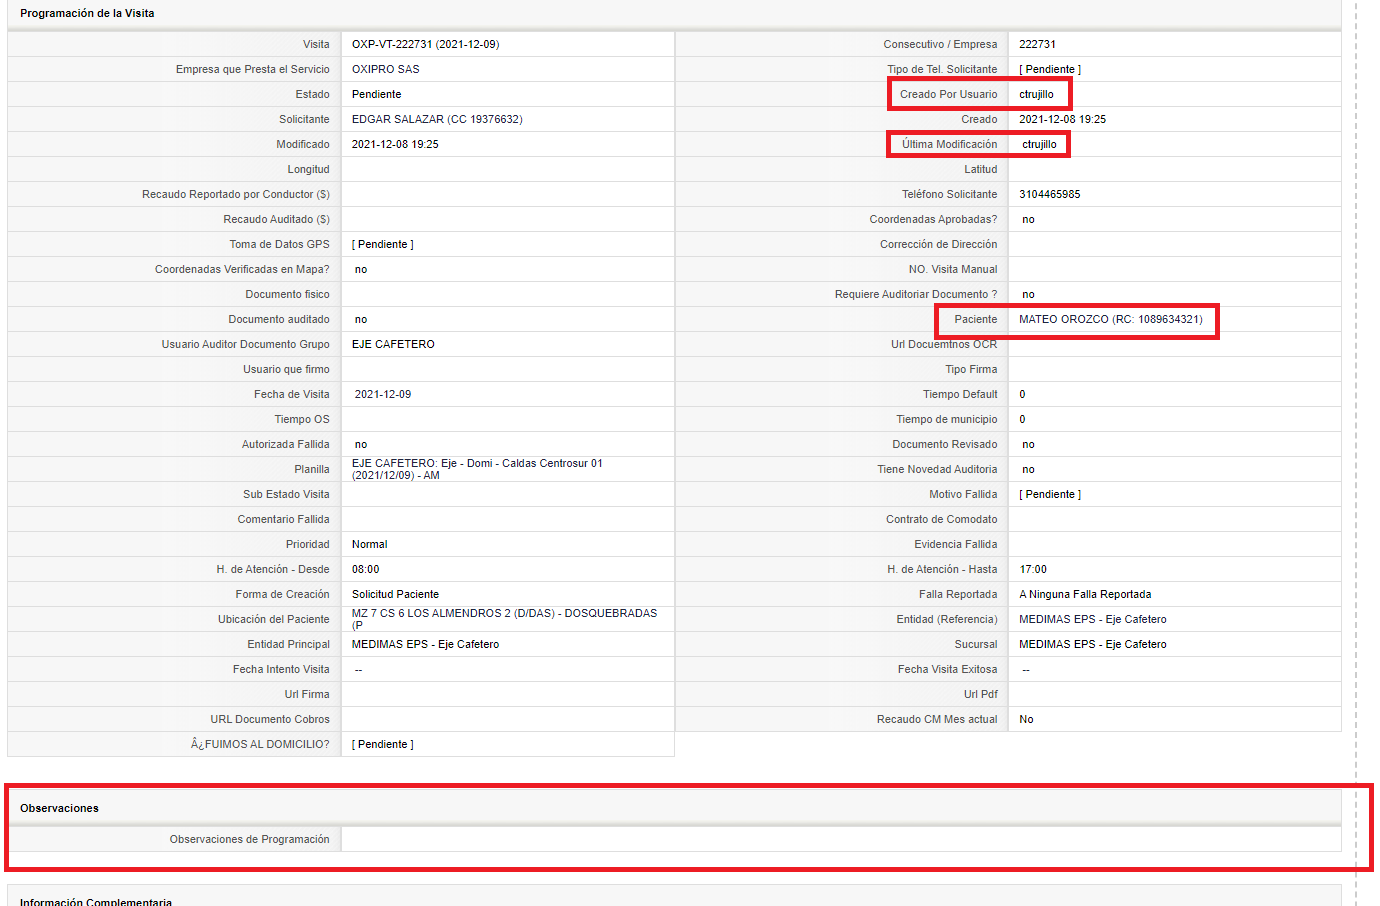Image resolution: width=1380 pixels, height=906 pixels.
Task: Click Tiempo de municipio value 0
Action: pos(1022,419)
